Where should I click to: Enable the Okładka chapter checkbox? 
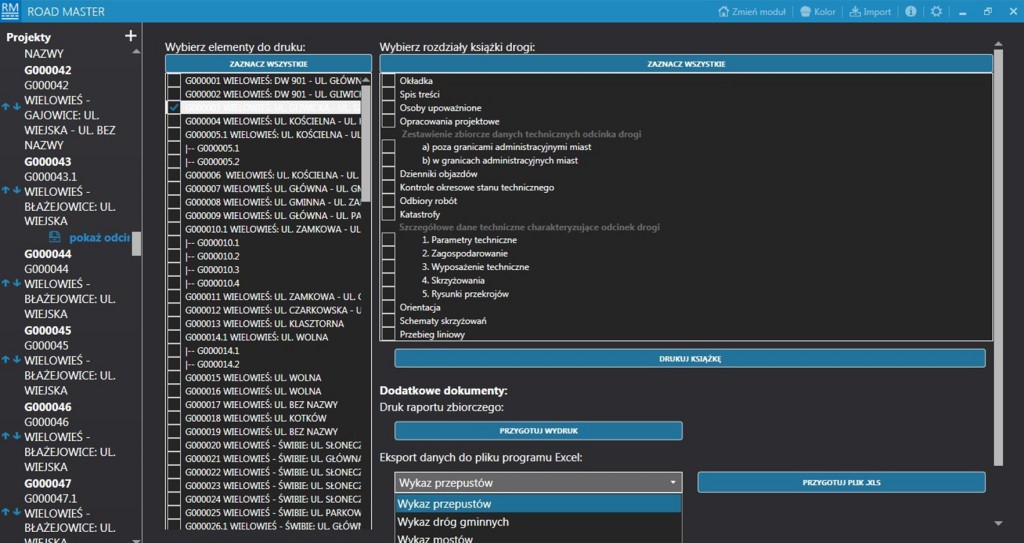tap(389, 81)
